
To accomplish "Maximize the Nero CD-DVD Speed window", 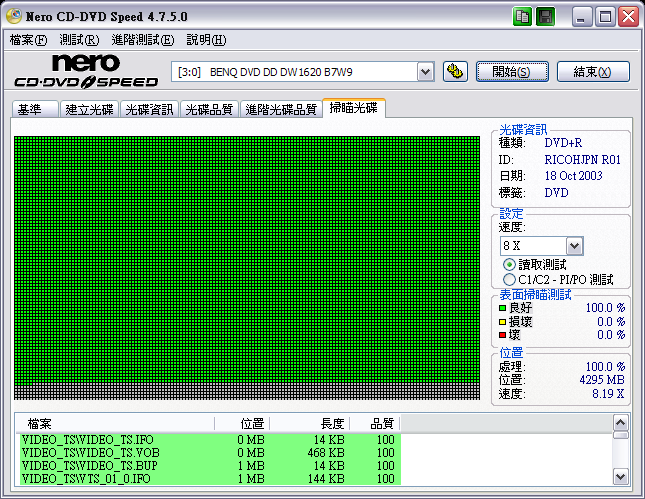I will 605,17.
